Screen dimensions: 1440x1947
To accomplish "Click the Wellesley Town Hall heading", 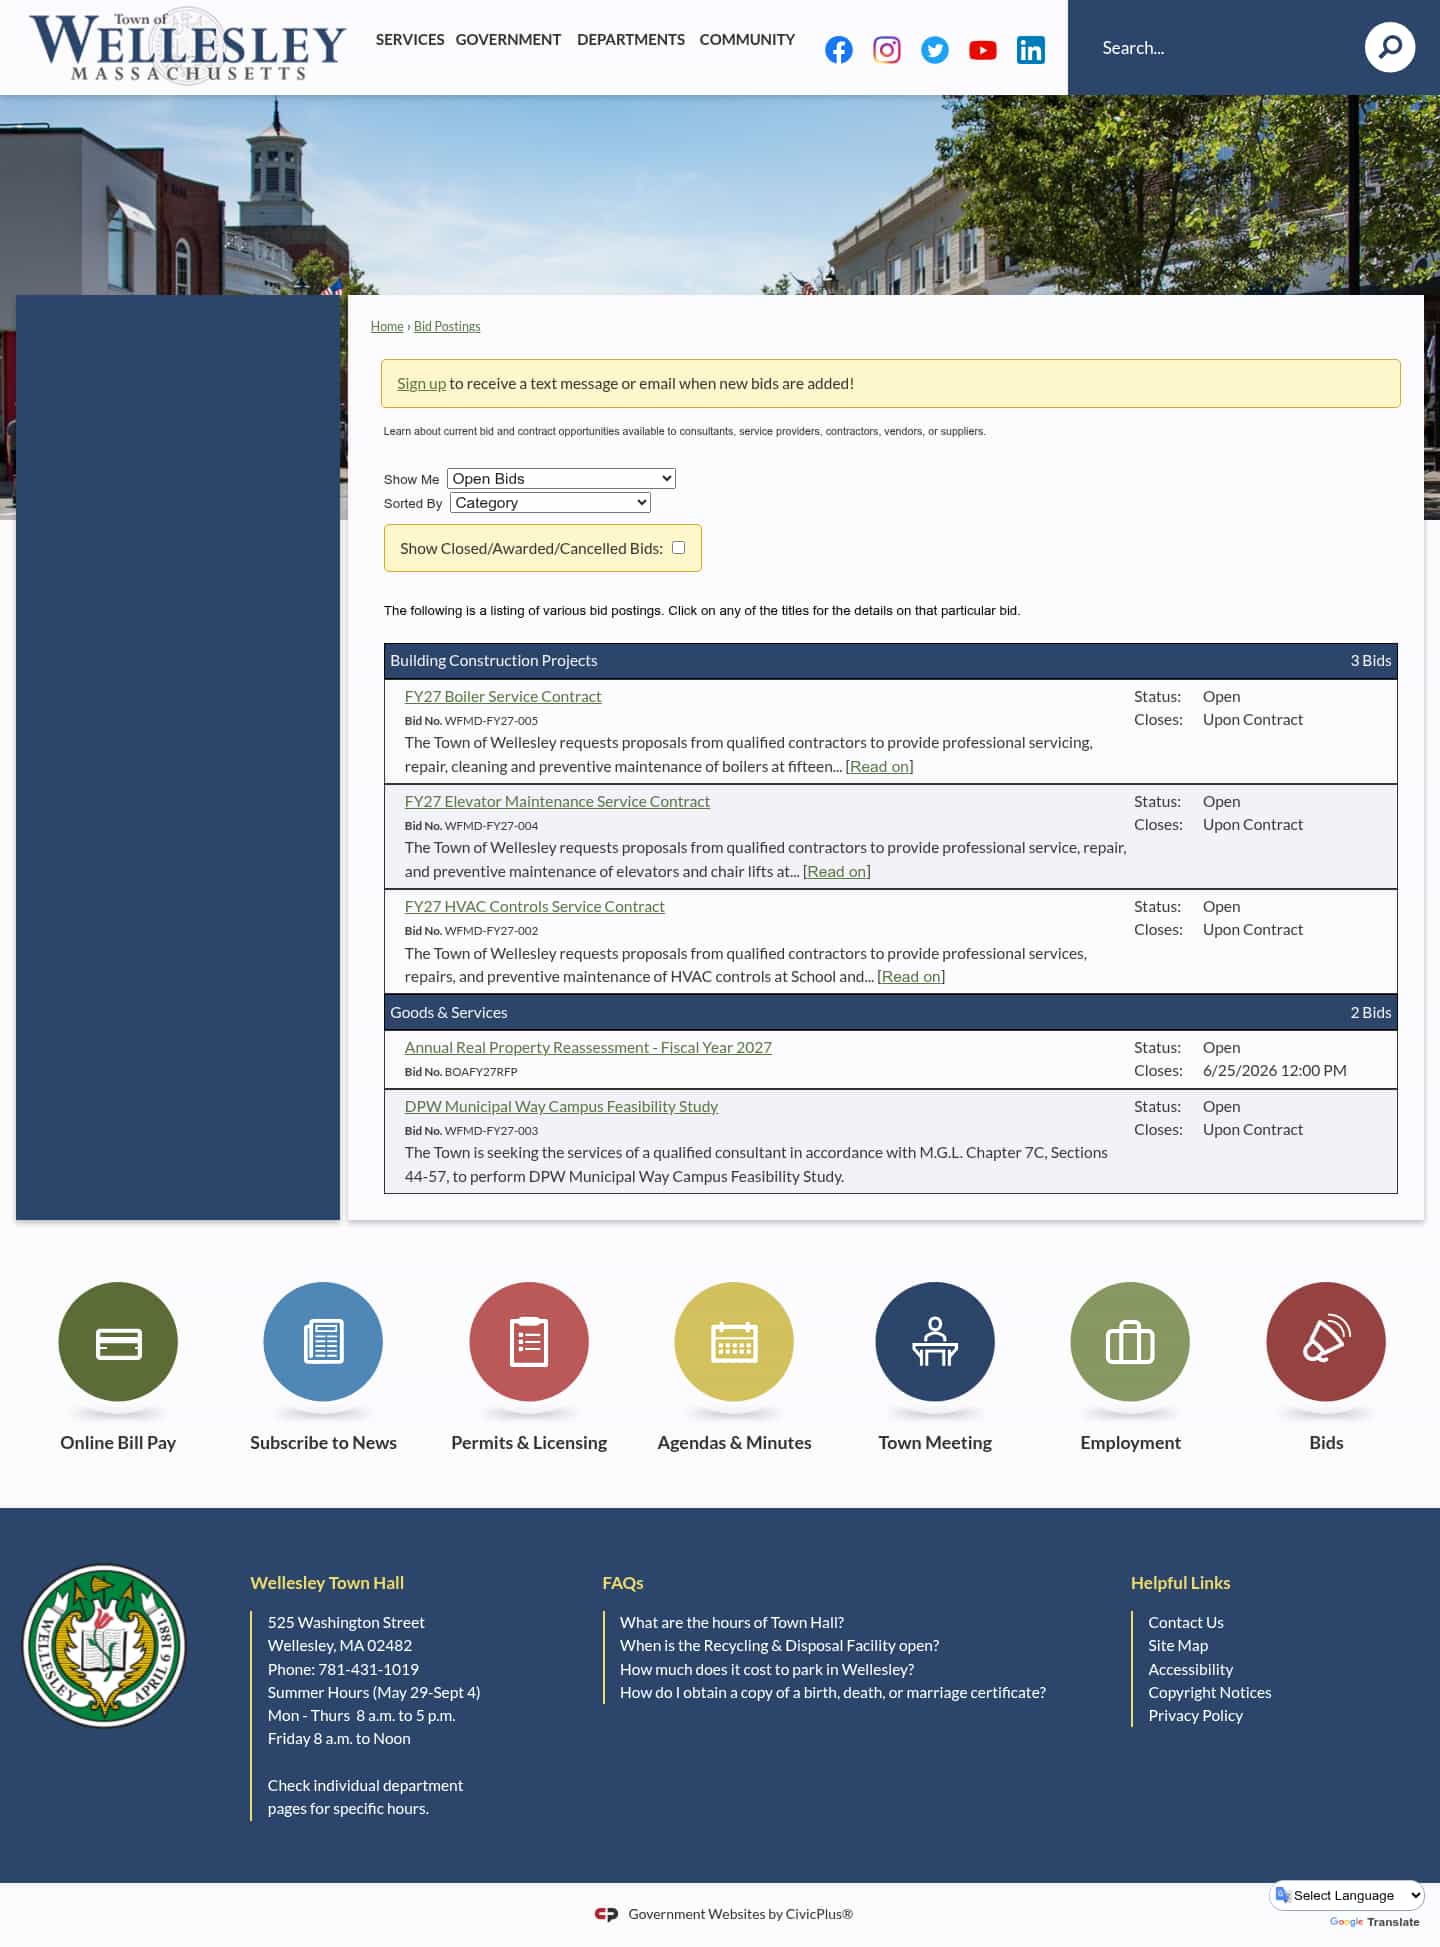I will click(327, 1582).
